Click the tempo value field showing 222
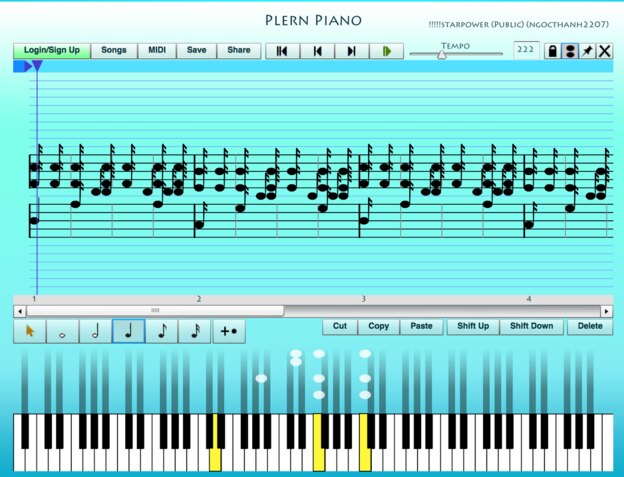 point(525,50)
